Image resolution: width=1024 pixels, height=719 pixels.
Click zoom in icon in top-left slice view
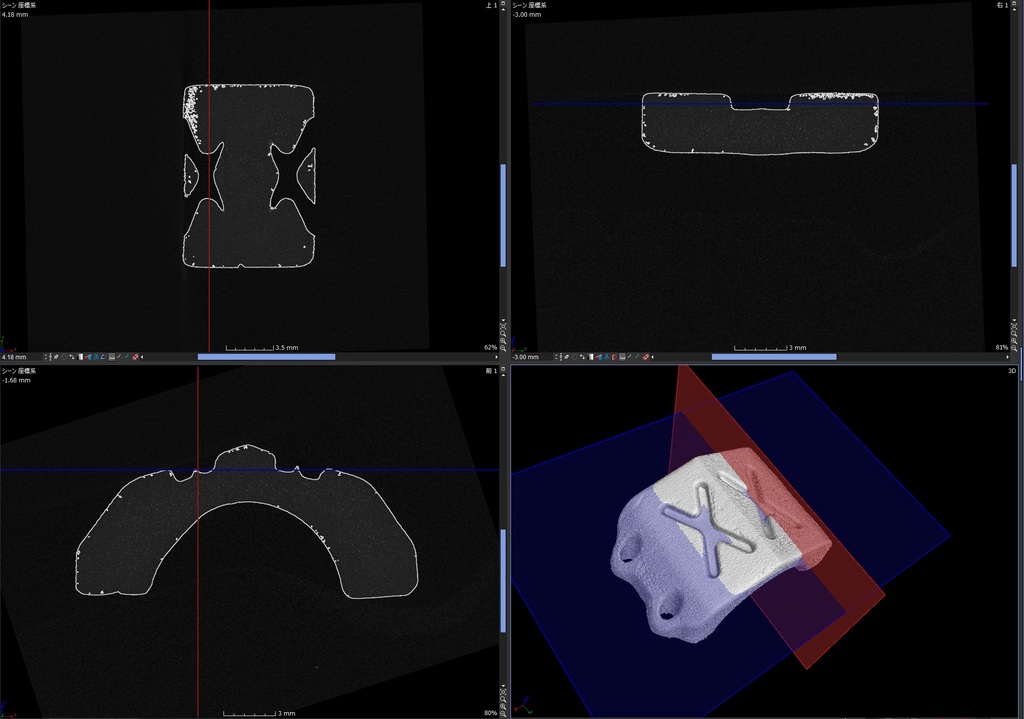pos(503,341)
